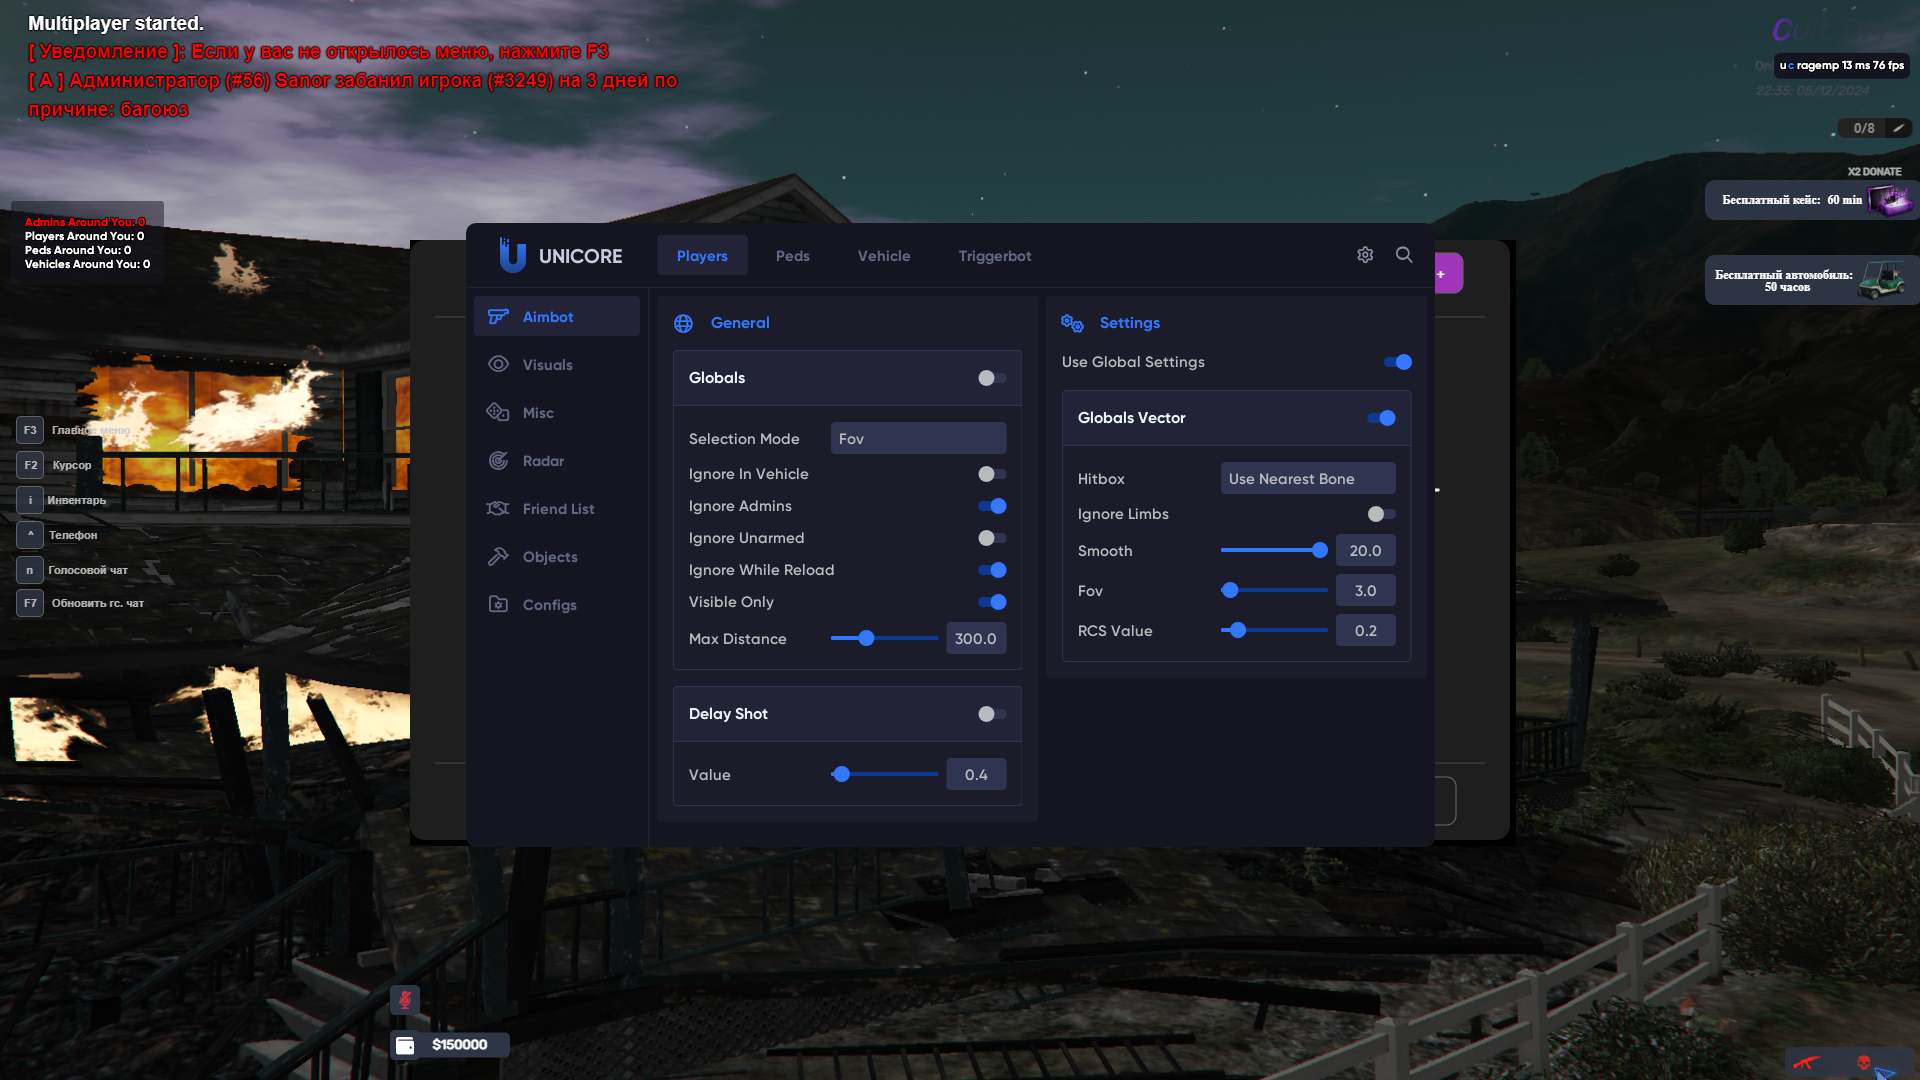The image size is (1920, 1080).
Task: Open Hitbox Use Nearest Bone dropdown
Action: coord(1308,478)
